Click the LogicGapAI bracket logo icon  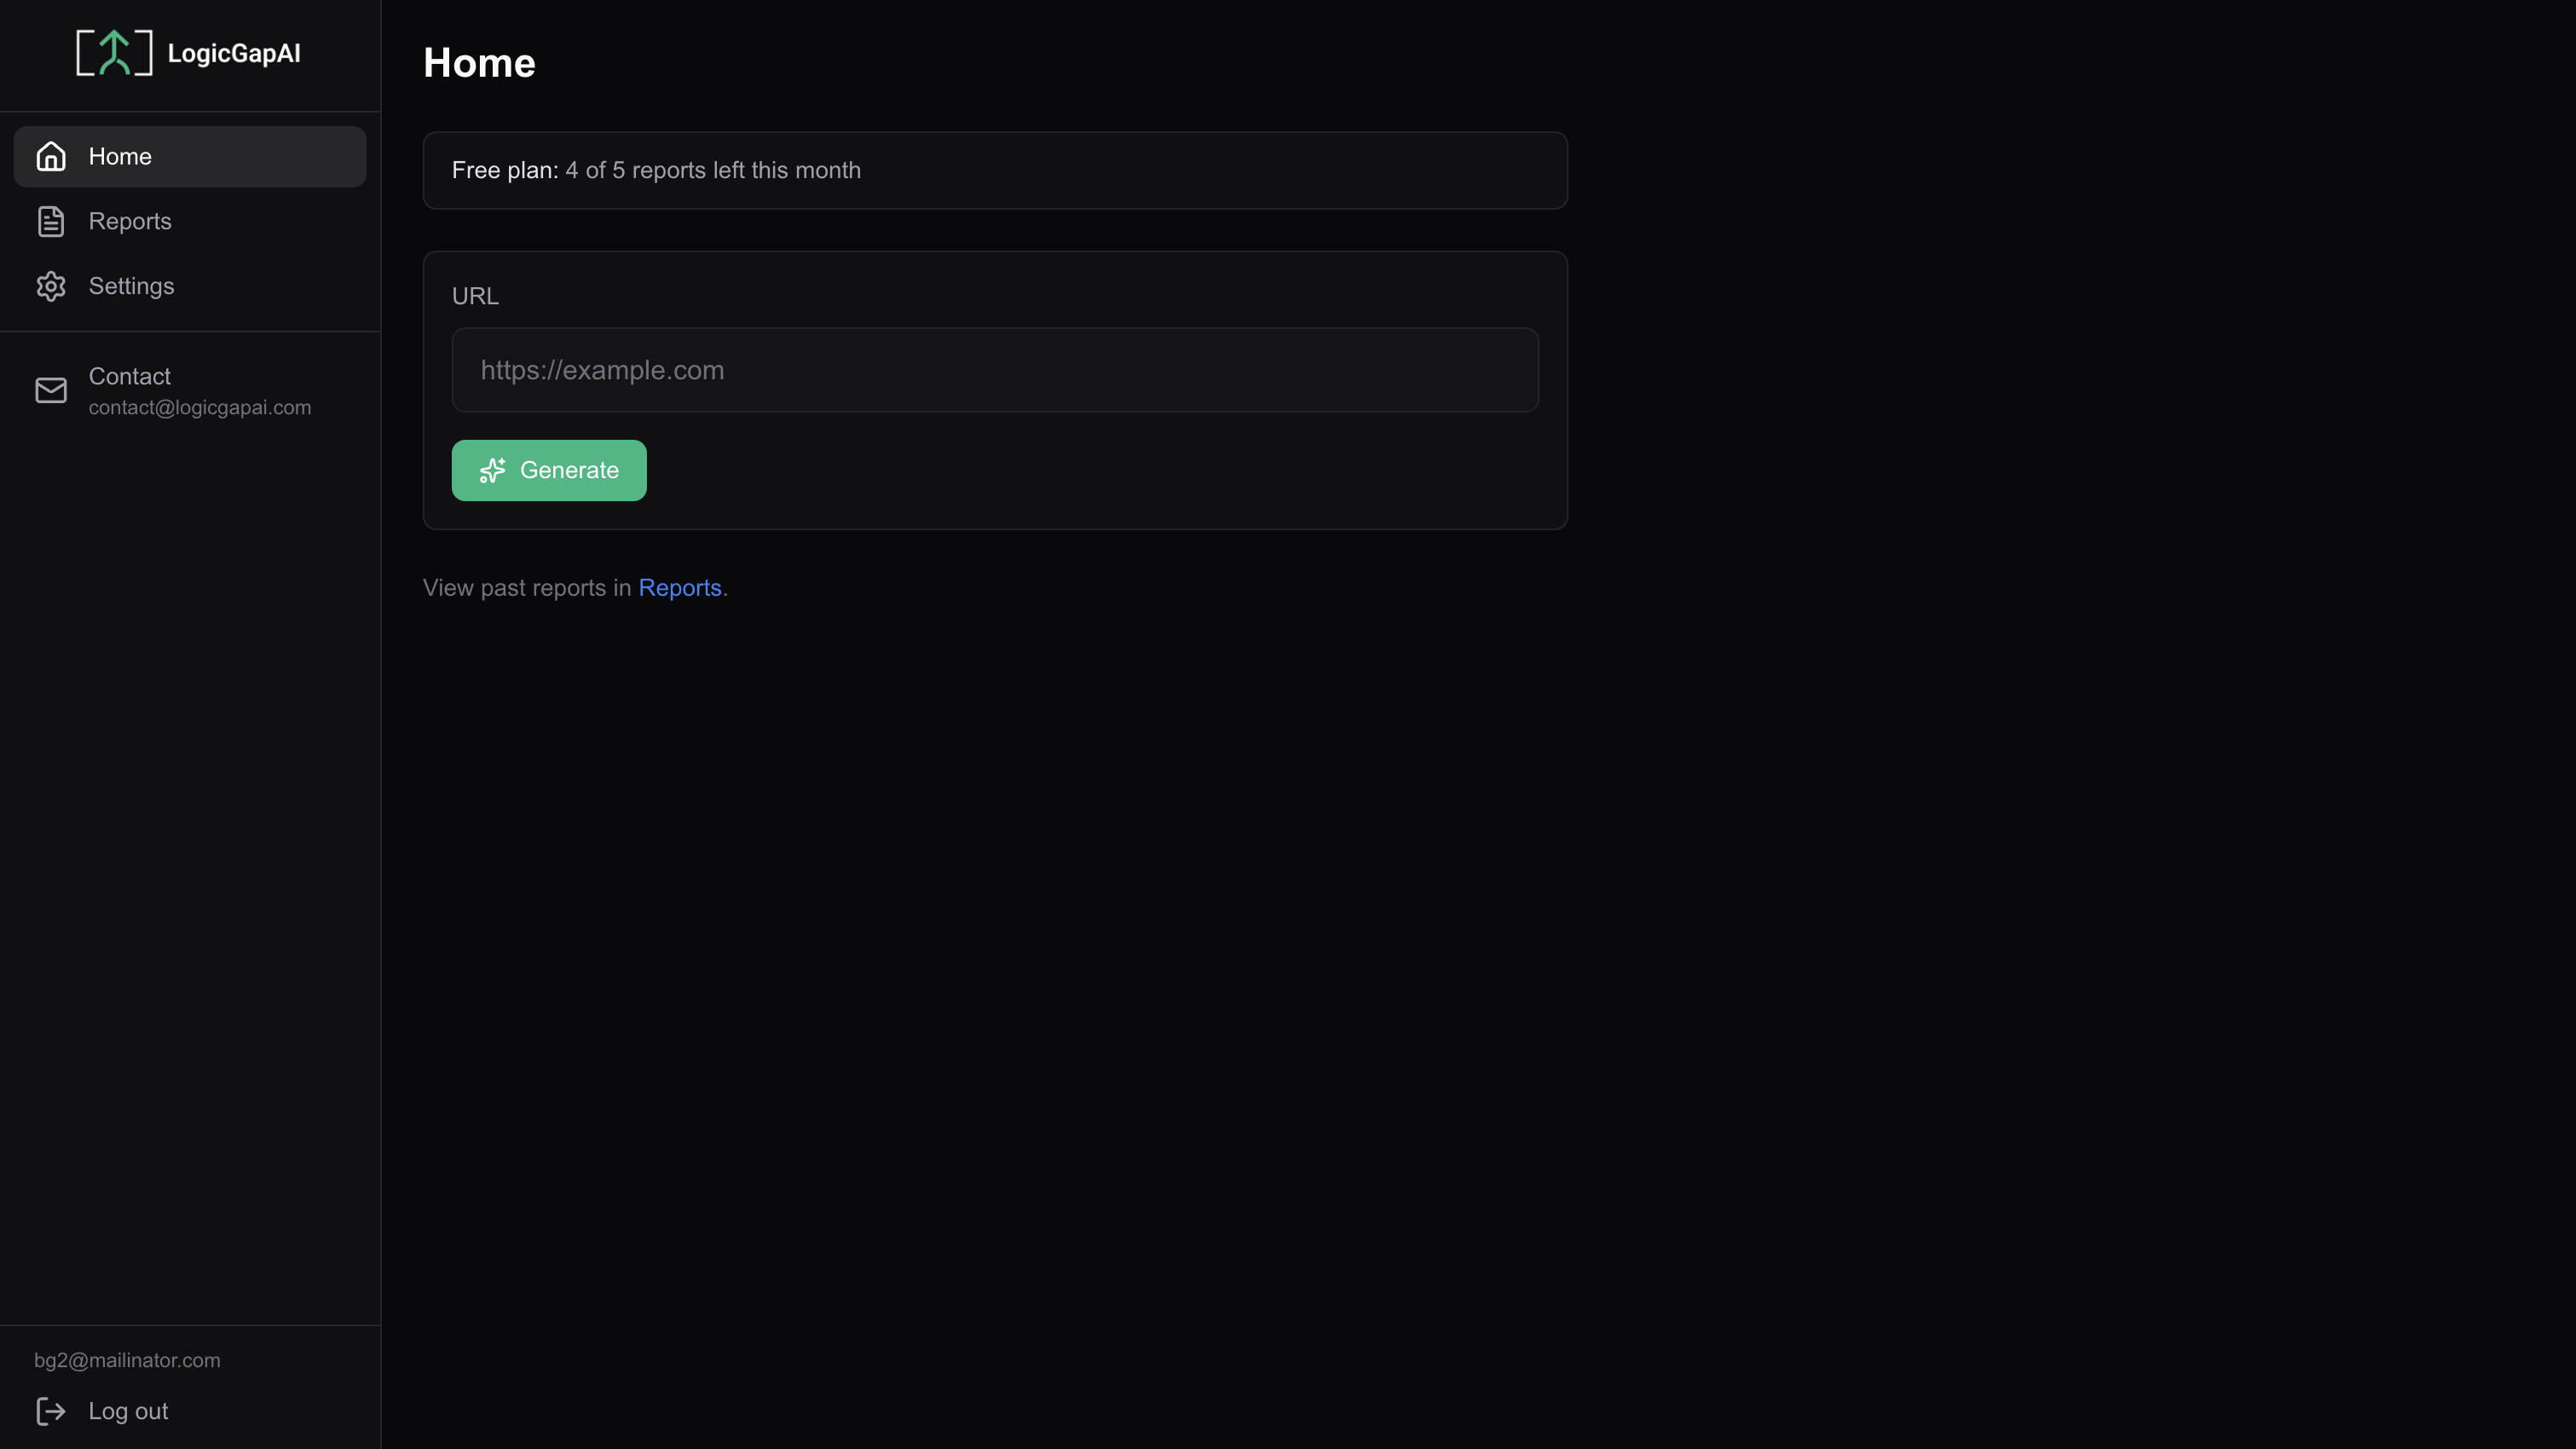click(114, 53)
